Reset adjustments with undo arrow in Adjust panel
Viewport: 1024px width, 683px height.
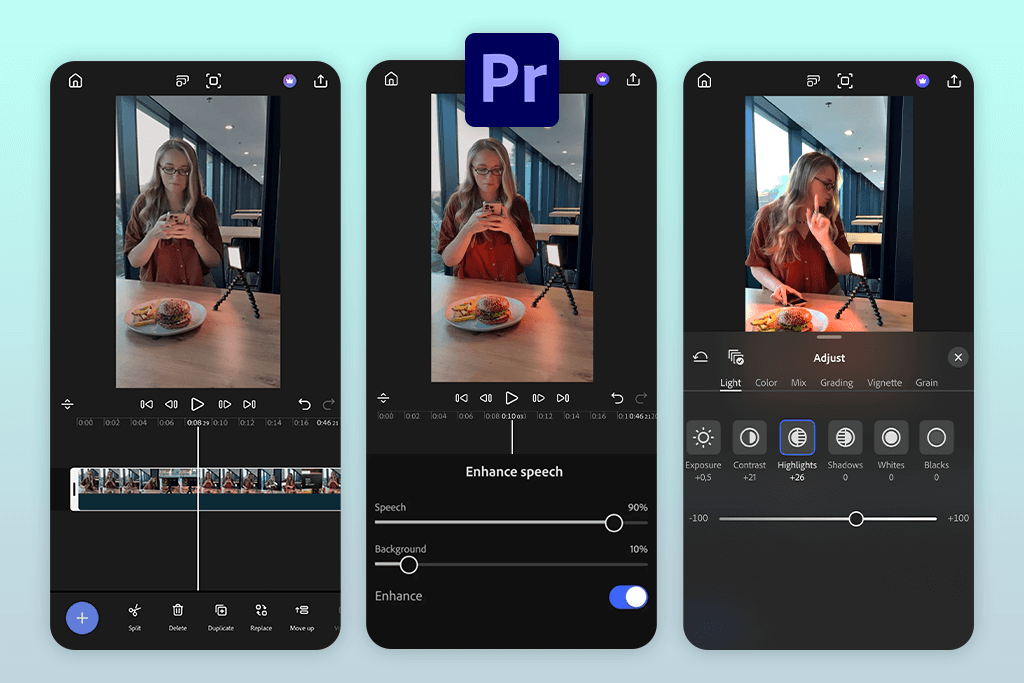click(x=700, y=357)
